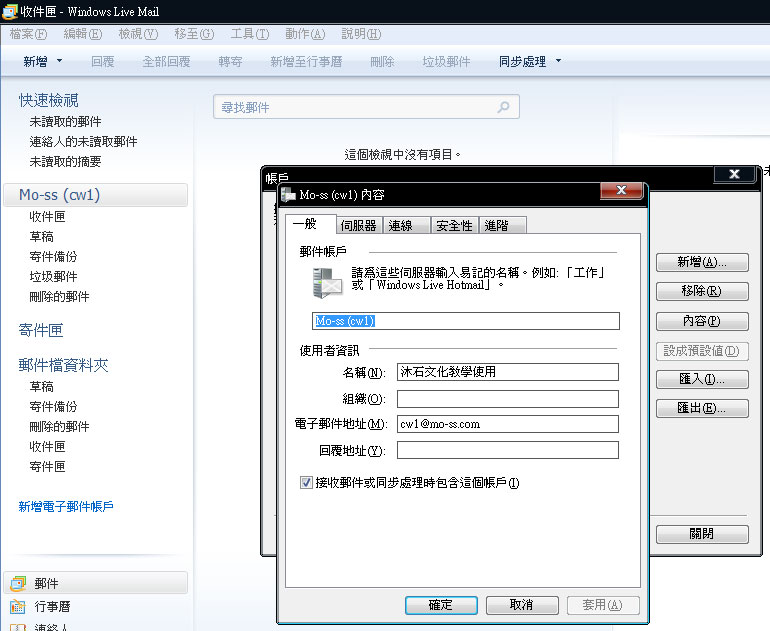Click the Windows Live Mail title bar icon

(9, 11)
